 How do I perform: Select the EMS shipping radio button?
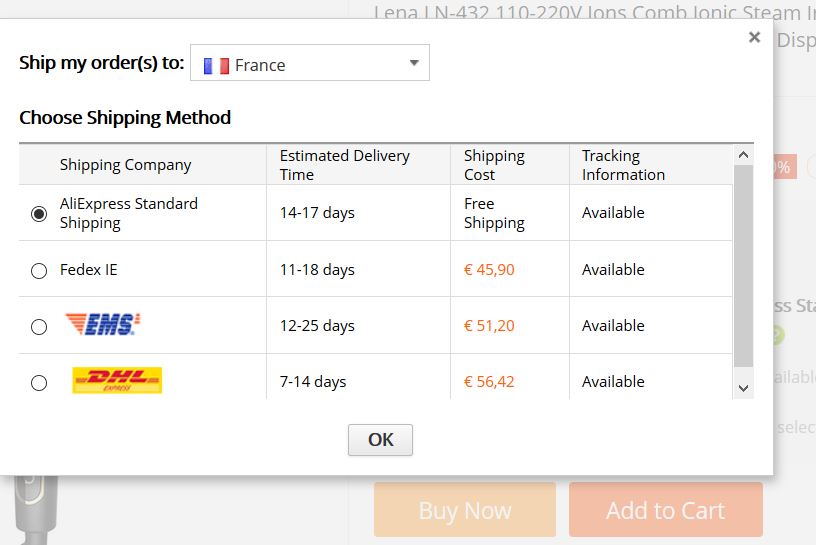(x=39, y=326)
